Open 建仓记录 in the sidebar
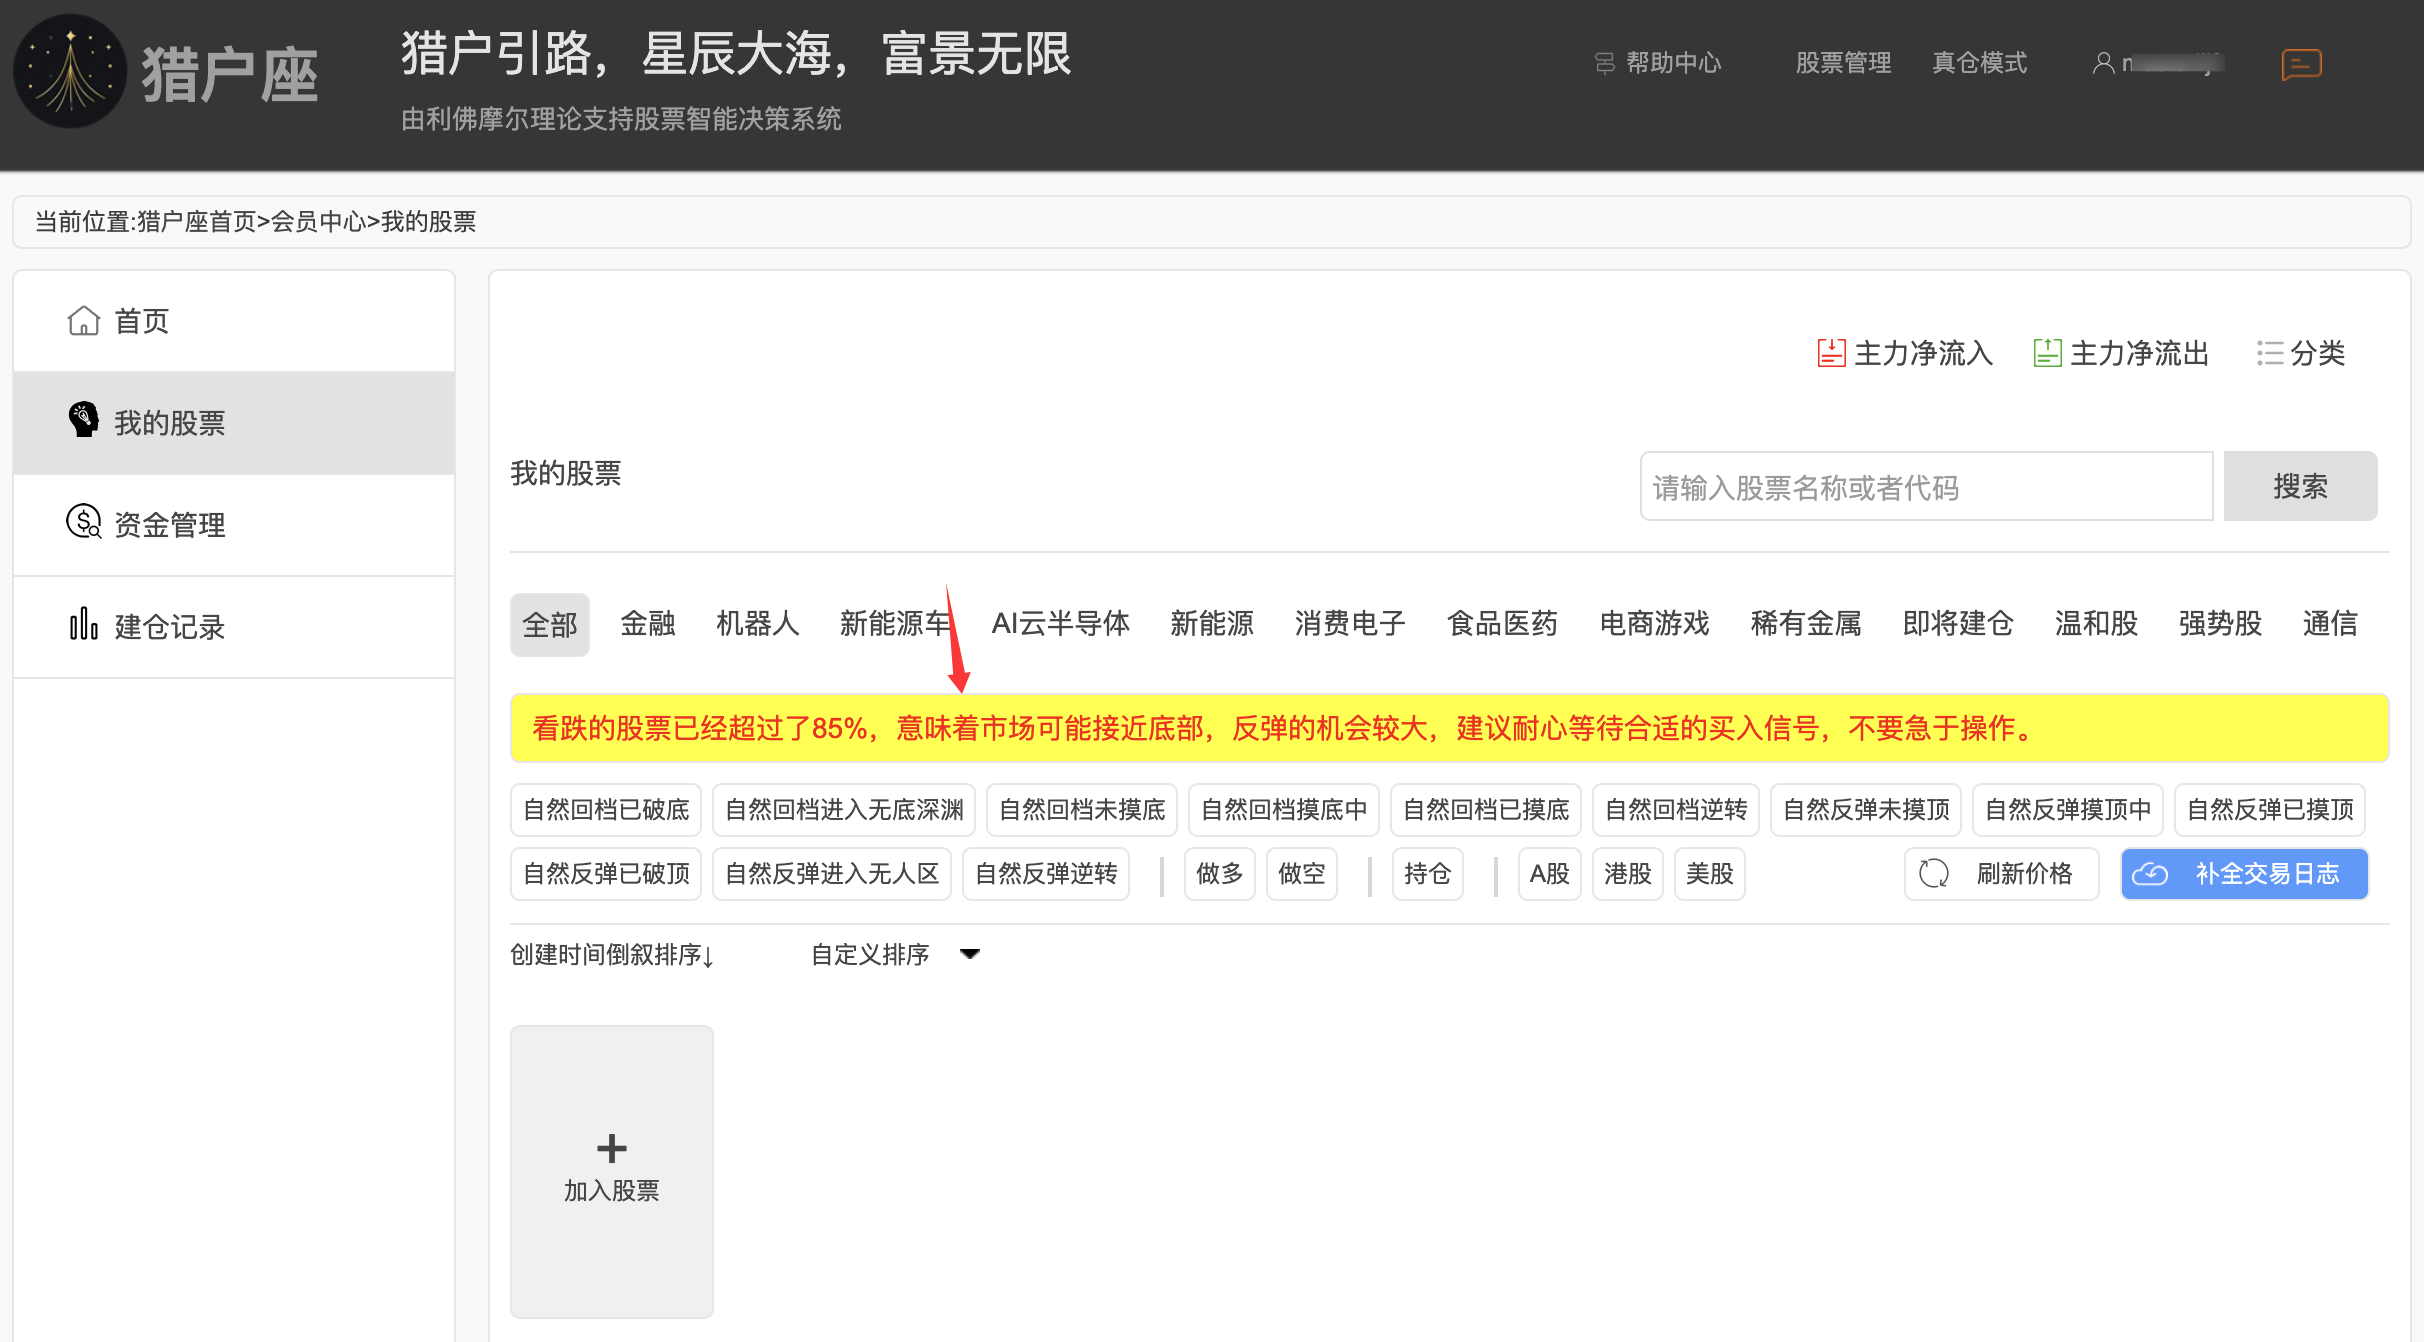This screenshot has height=1342, width=2424. 234,627
